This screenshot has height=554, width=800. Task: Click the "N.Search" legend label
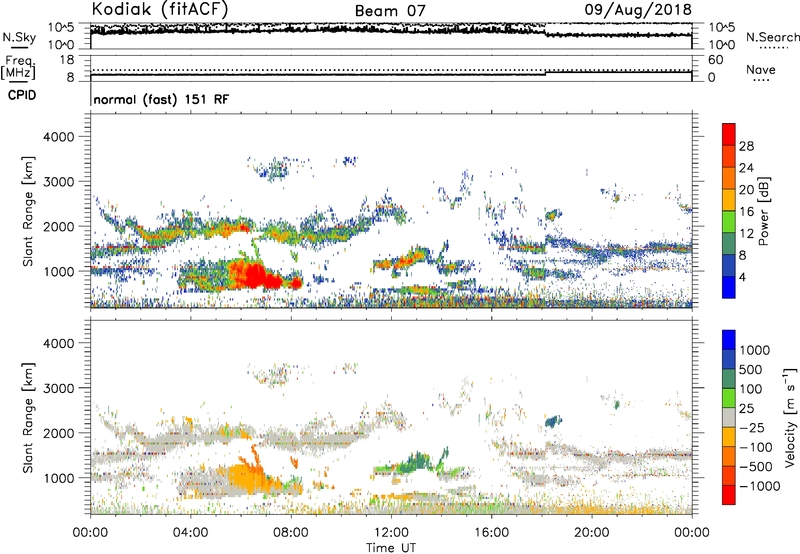click(772, 37)
